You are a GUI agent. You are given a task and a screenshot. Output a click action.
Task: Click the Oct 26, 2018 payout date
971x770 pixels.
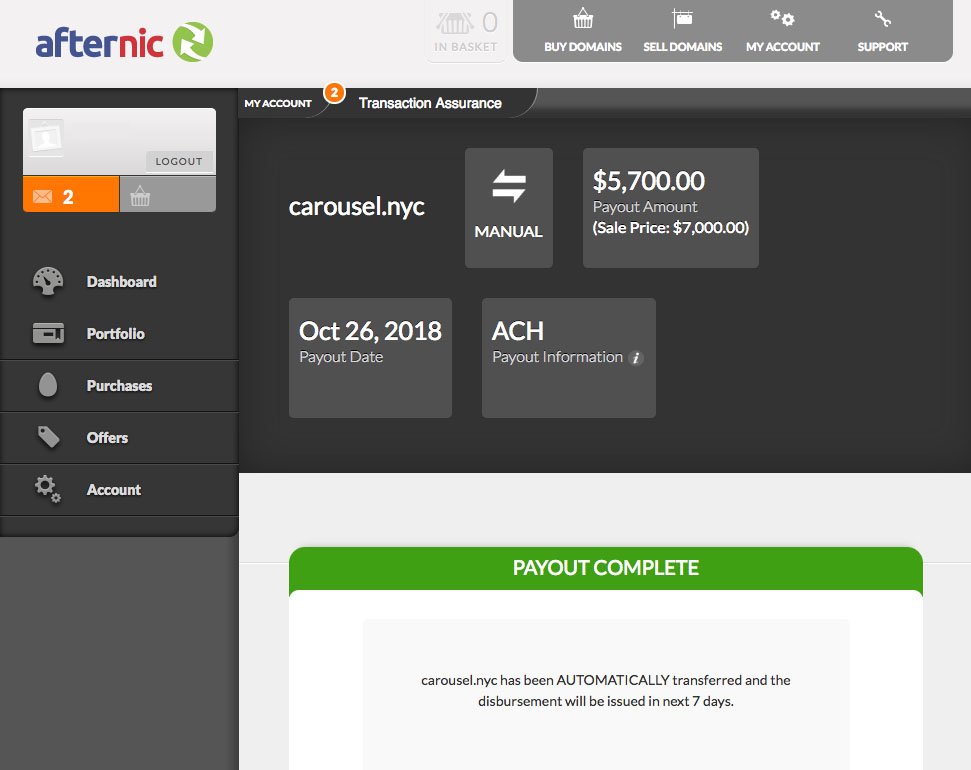pos(370,331)
